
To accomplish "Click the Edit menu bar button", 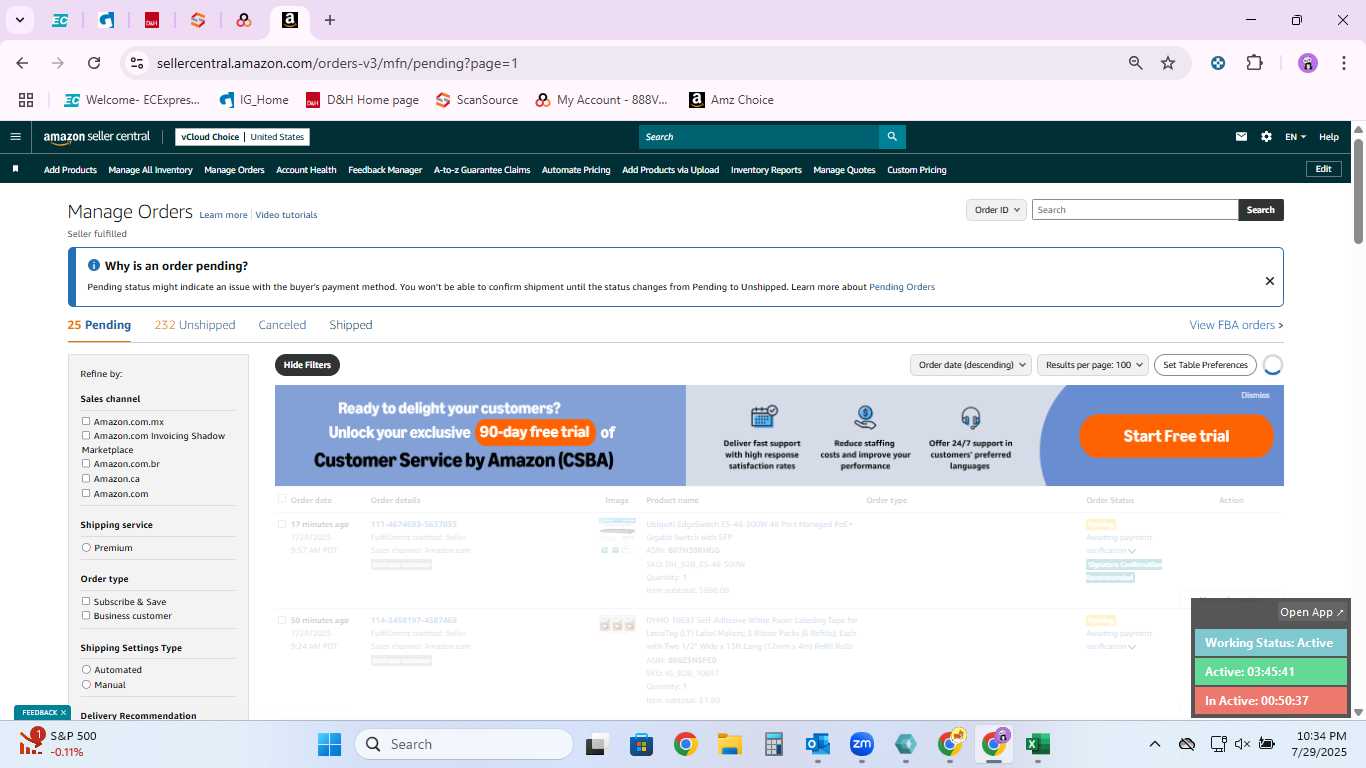I will [x=1323, y=169].
